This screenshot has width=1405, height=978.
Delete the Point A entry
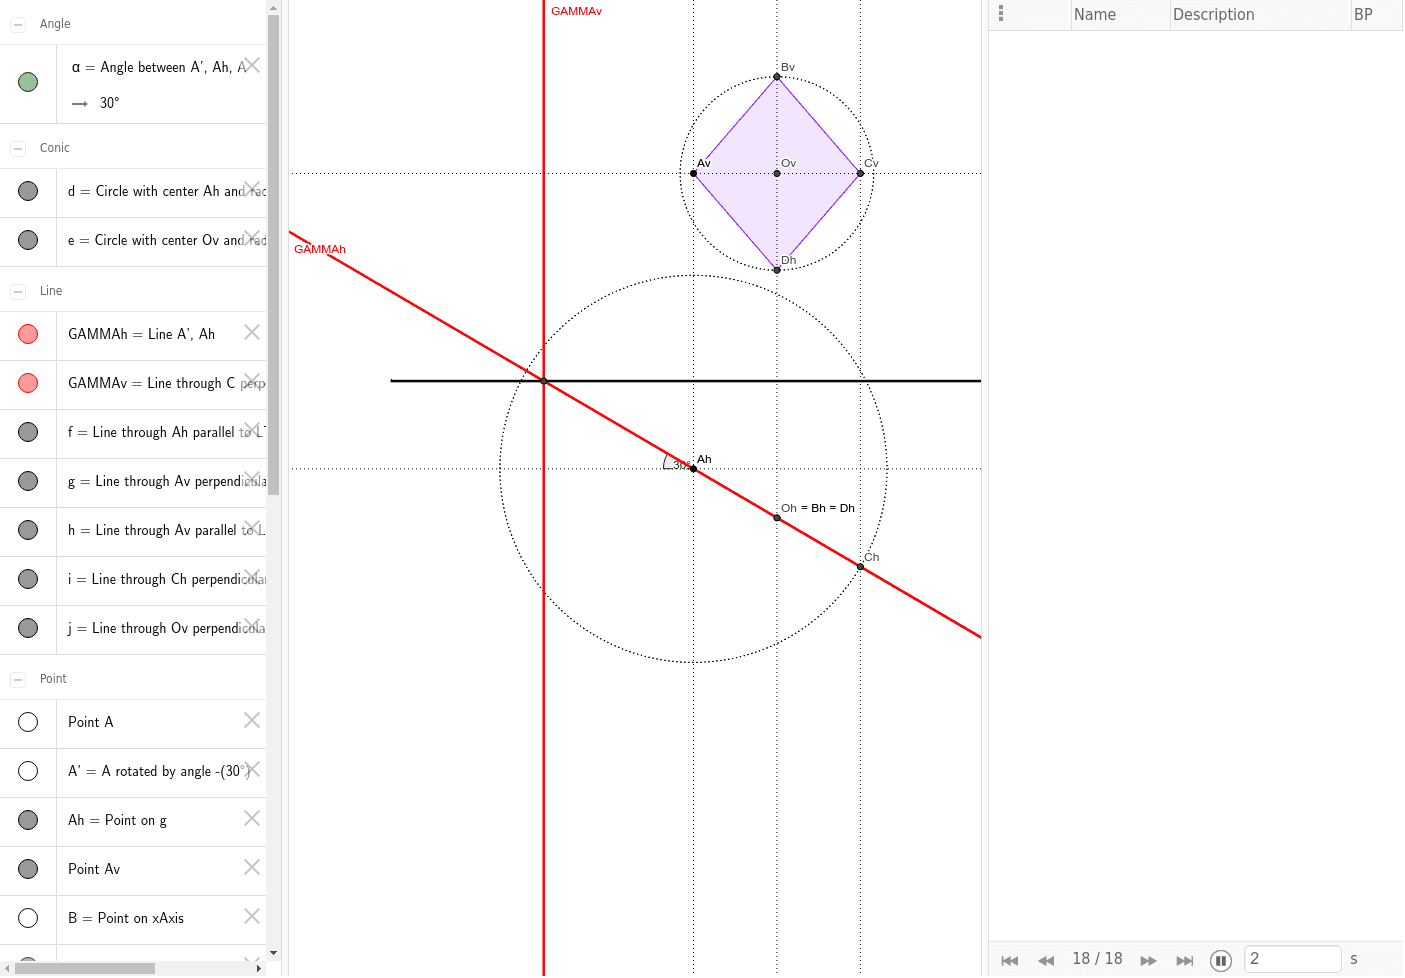(252, 720)
